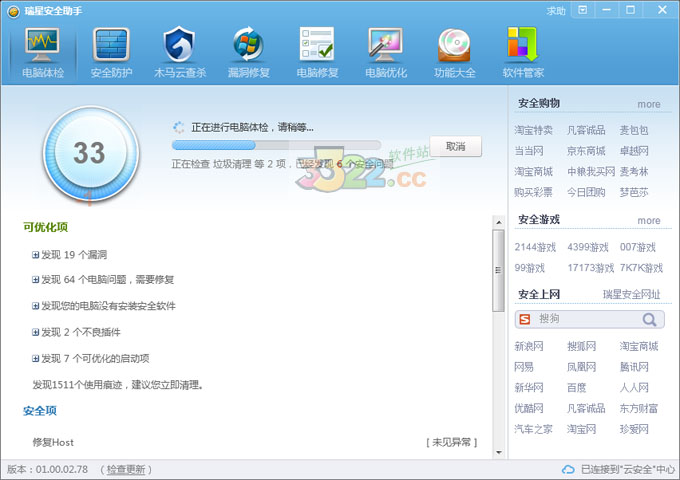Viewport: 680px width, 480px height.
Task: Click 求助 help link in title bar
Action: pos(556,11)
